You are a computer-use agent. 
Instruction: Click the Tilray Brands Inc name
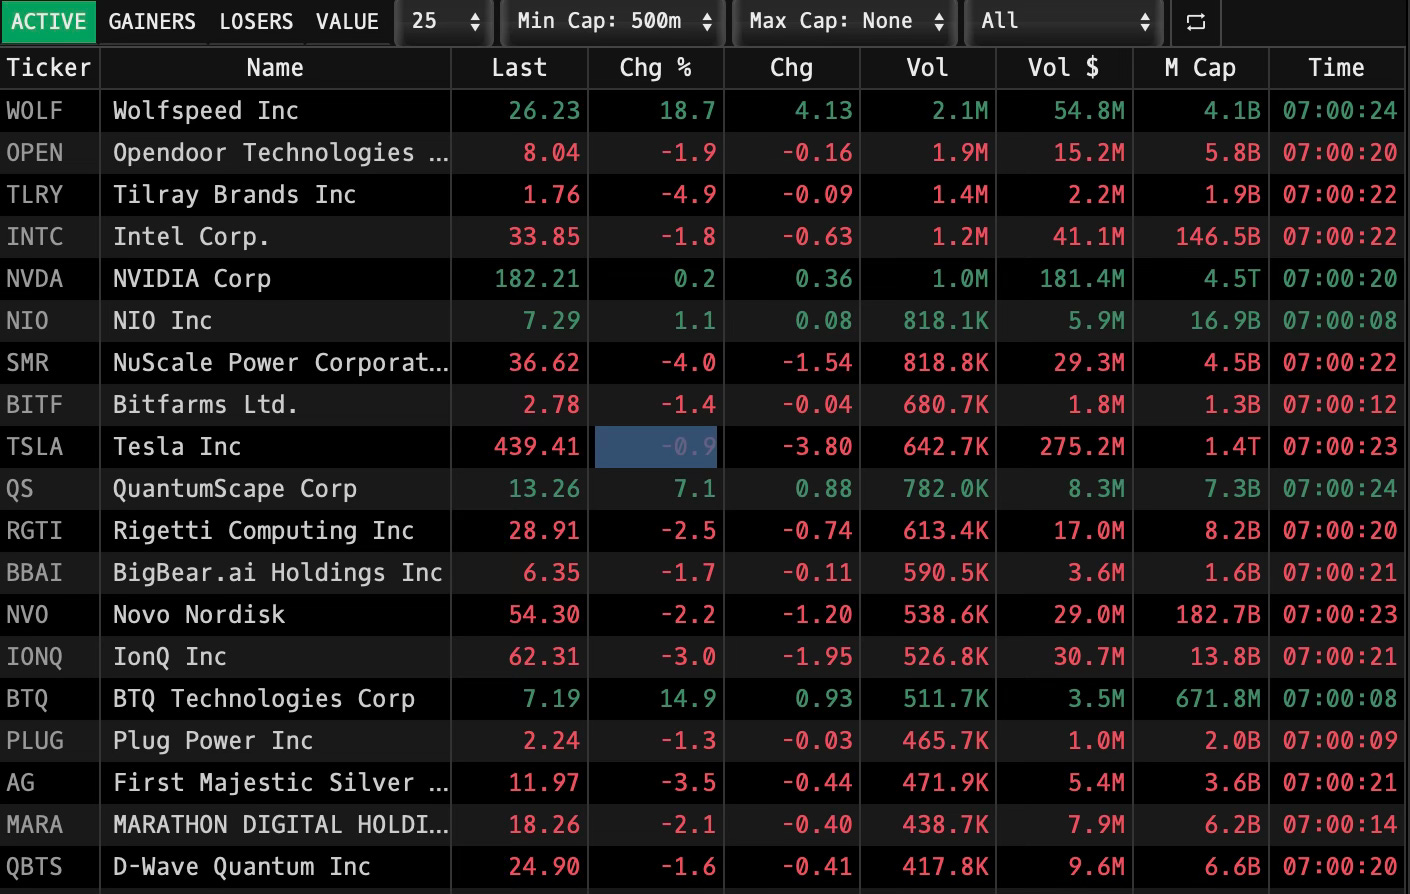234,195
